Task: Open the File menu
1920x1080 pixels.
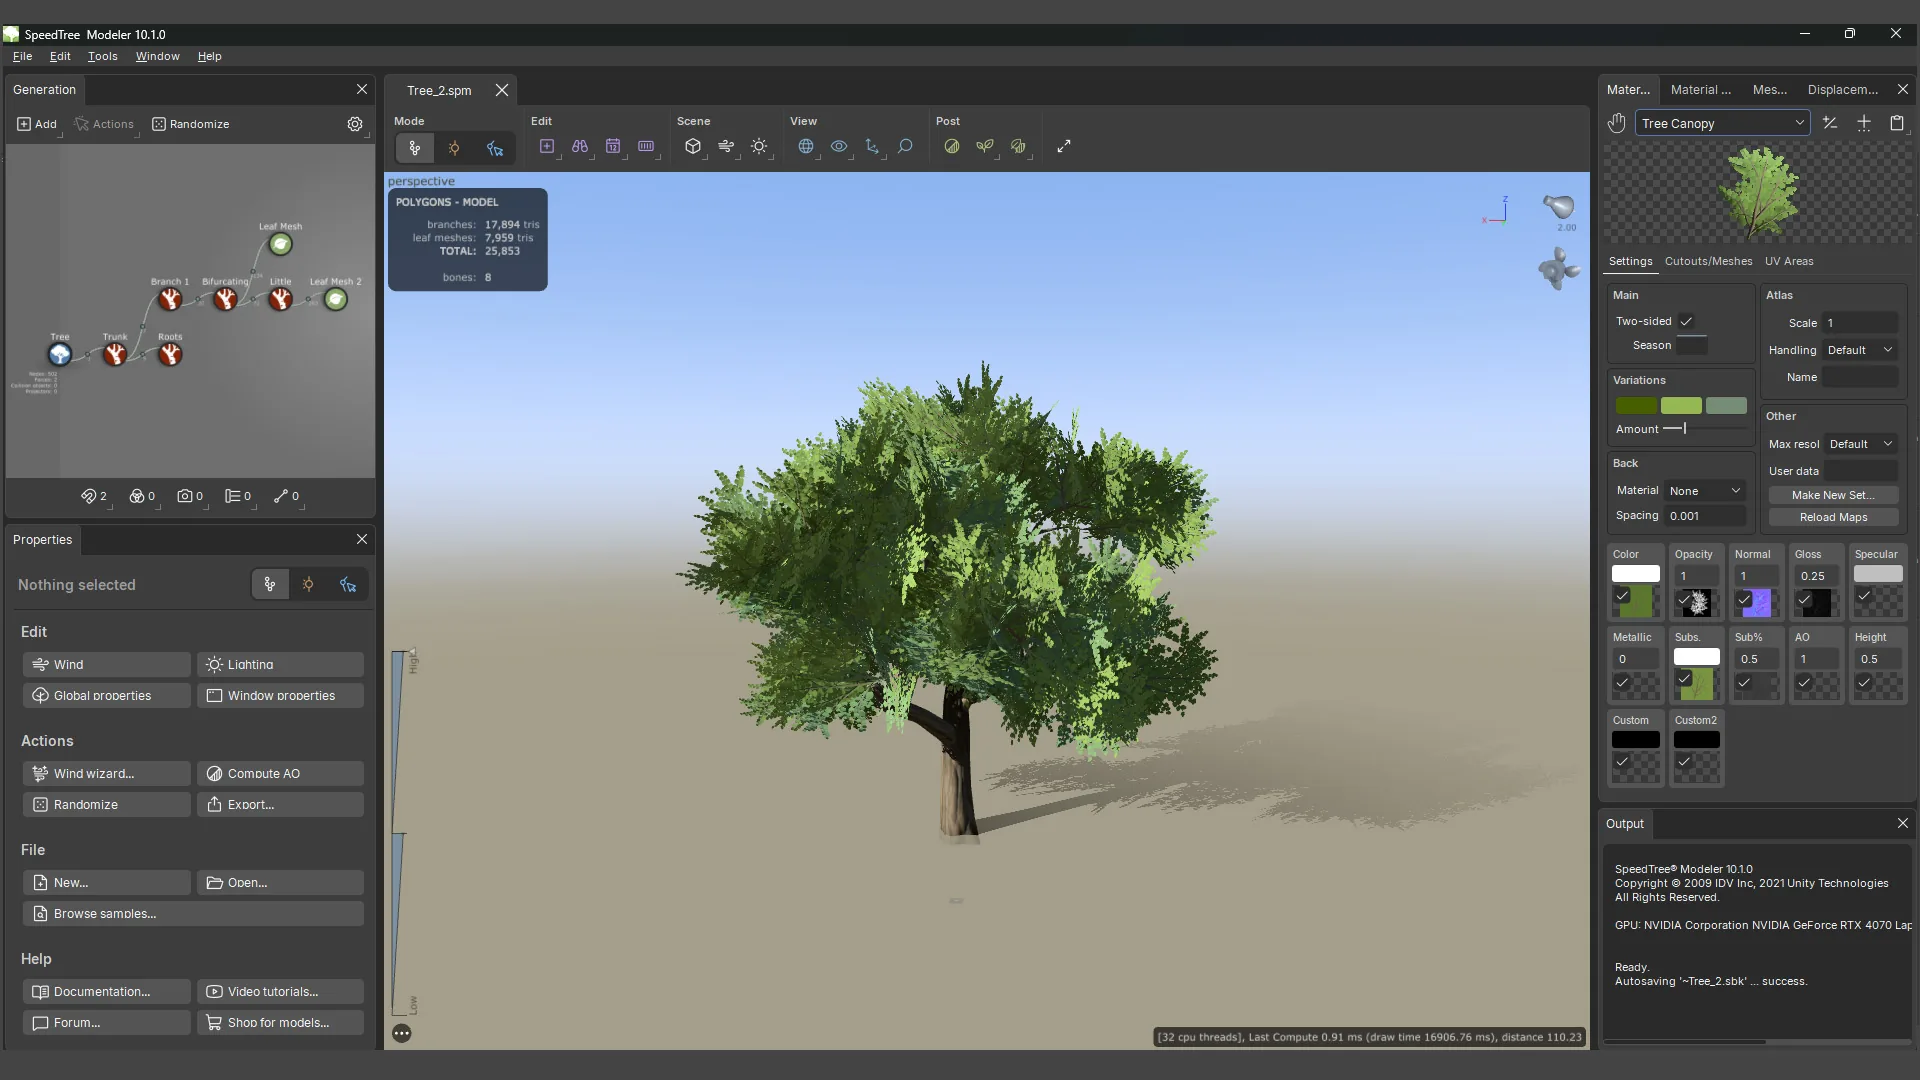Action: tap(22, 56)
